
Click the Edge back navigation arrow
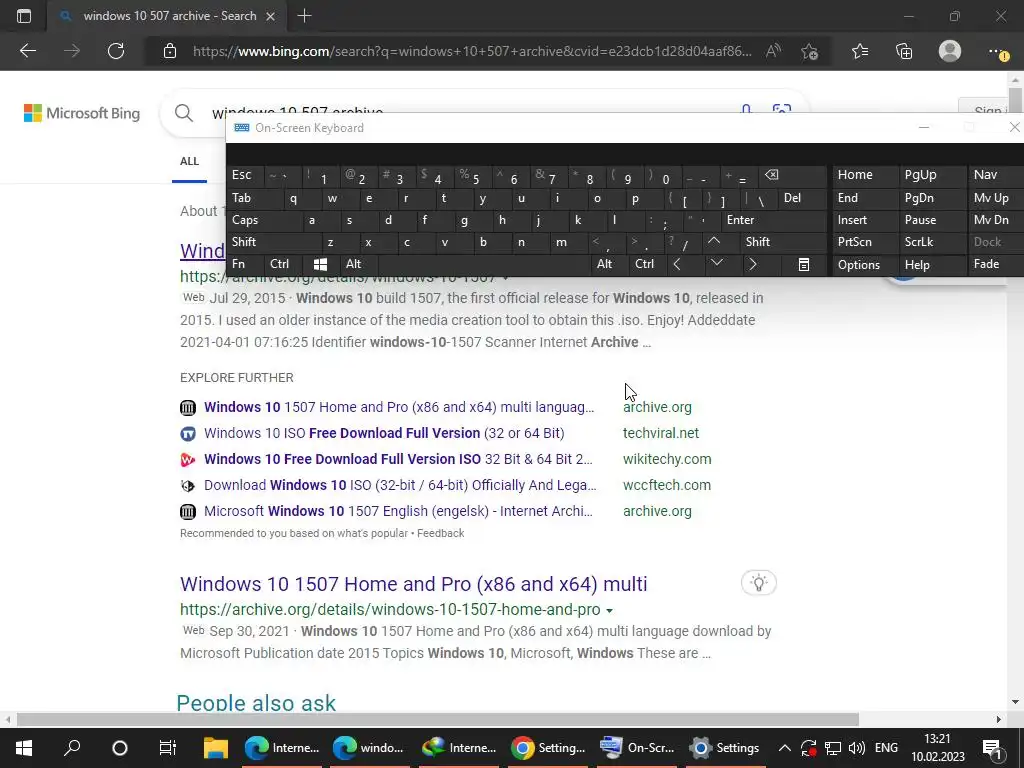click(x=27, y=51)
